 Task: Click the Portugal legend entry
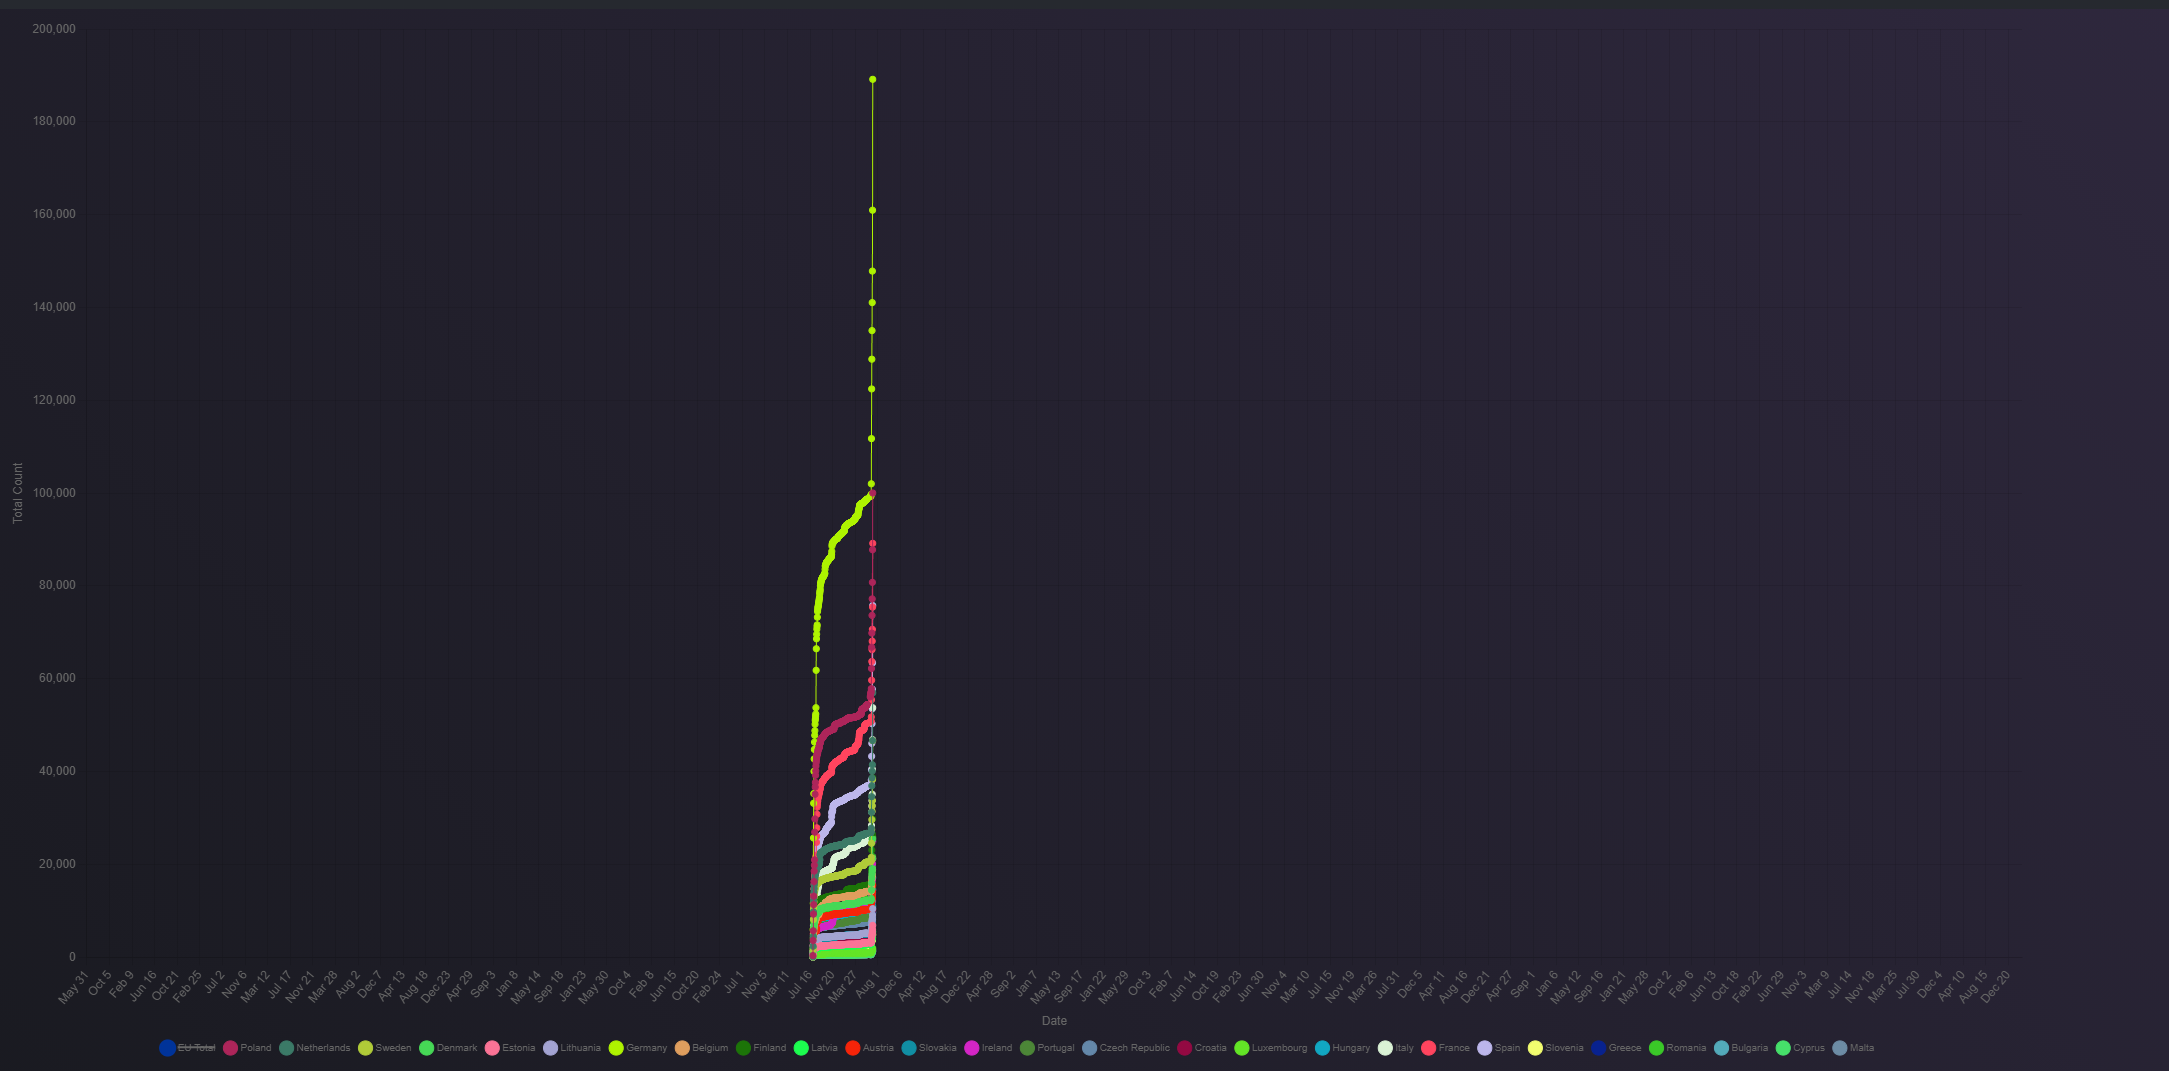[x=1047, y=1048]
